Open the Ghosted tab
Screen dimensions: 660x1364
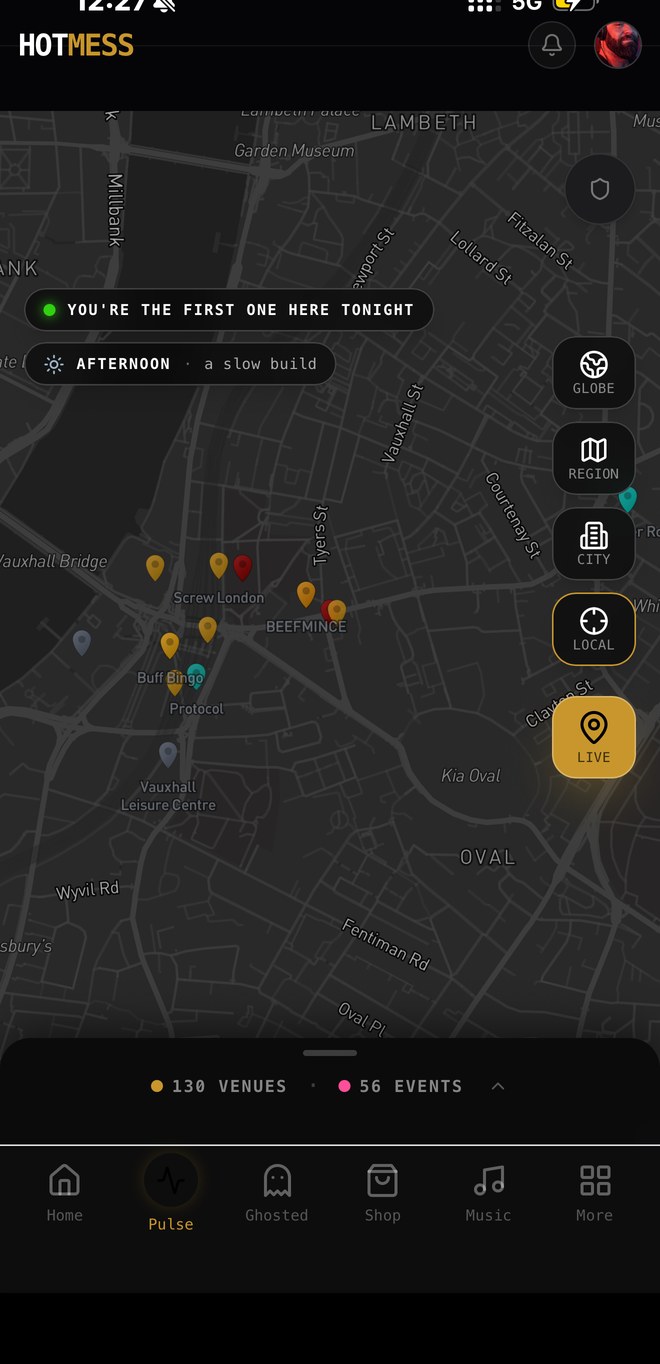[x=277, y=1193]
